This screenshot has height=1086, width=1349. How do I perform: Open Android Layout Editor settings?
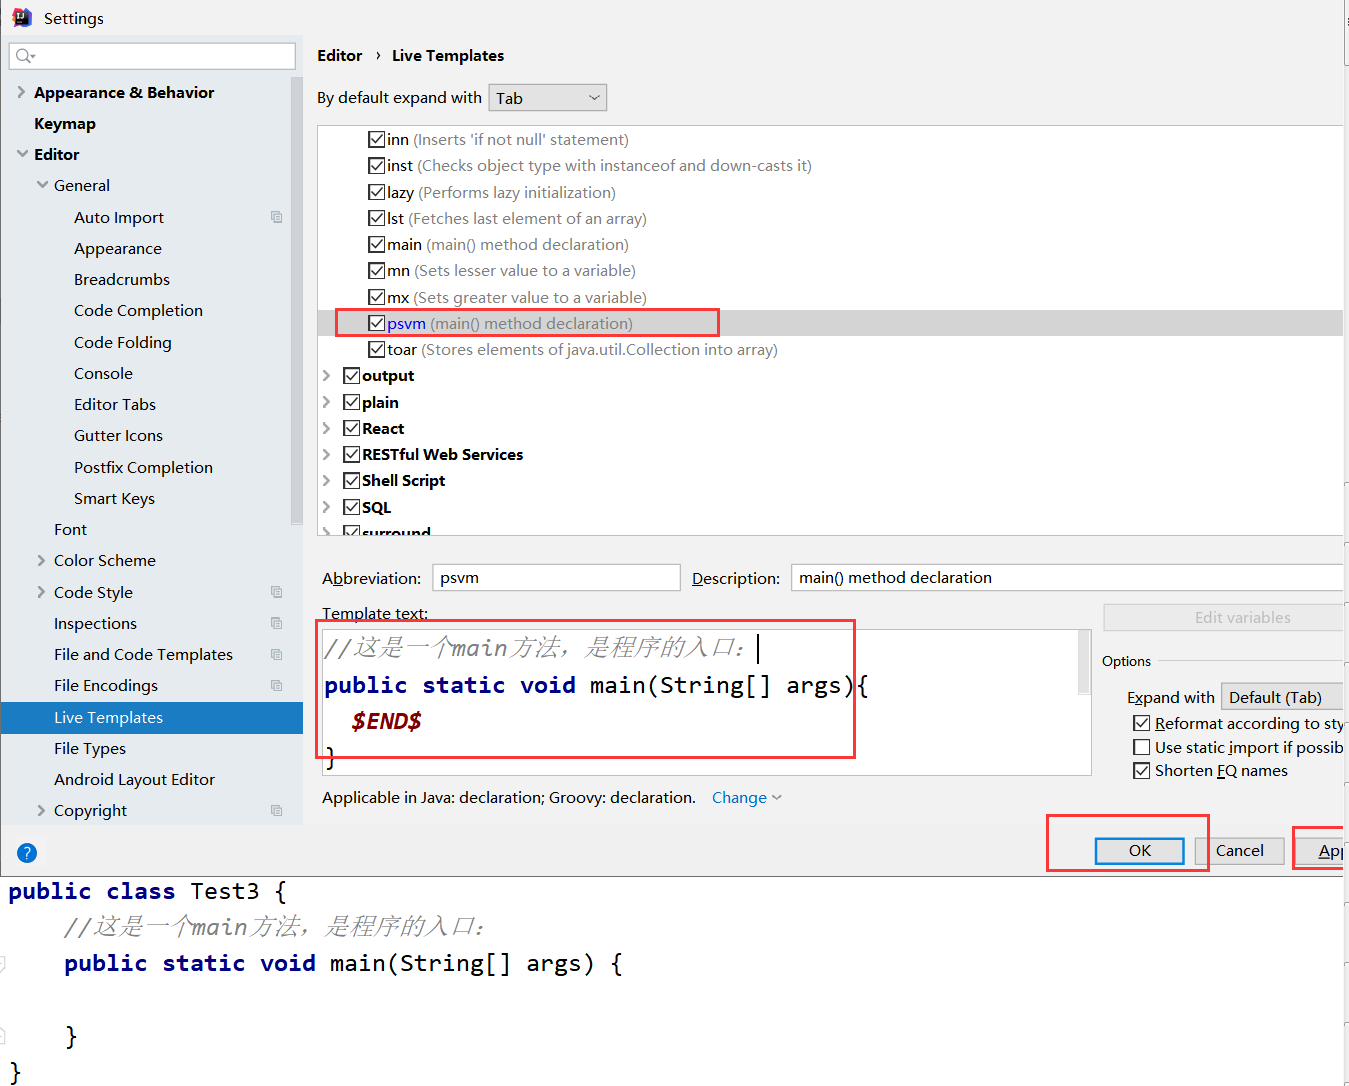[134, 779]
